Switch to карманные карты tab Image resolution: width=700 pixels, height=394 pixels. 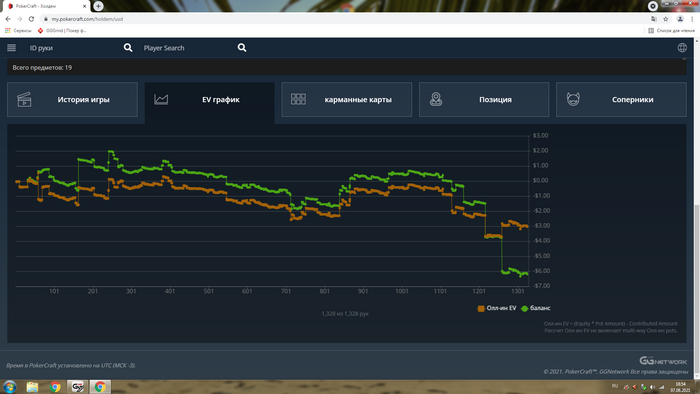coord(347,100)
